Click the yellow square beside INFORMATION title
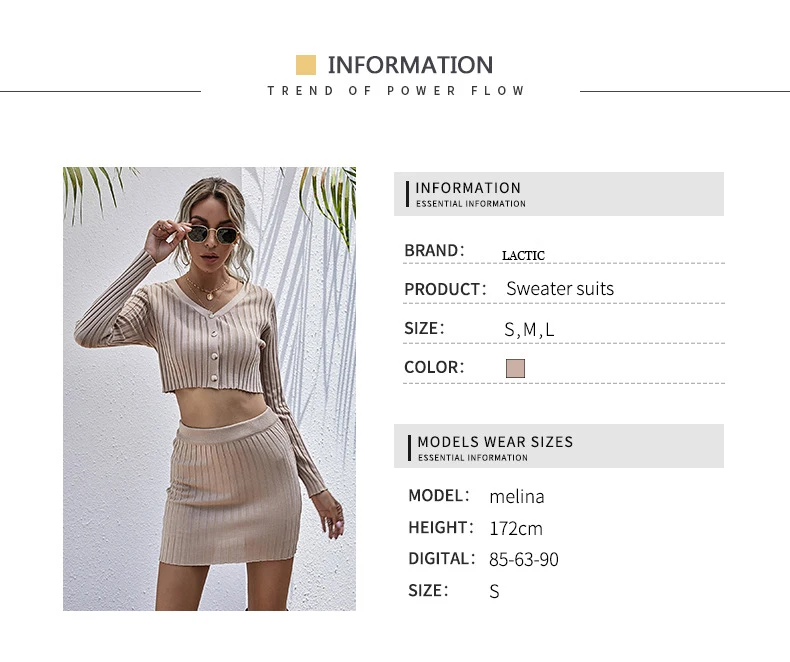The image size is (790, 662). tap(306, 65)
